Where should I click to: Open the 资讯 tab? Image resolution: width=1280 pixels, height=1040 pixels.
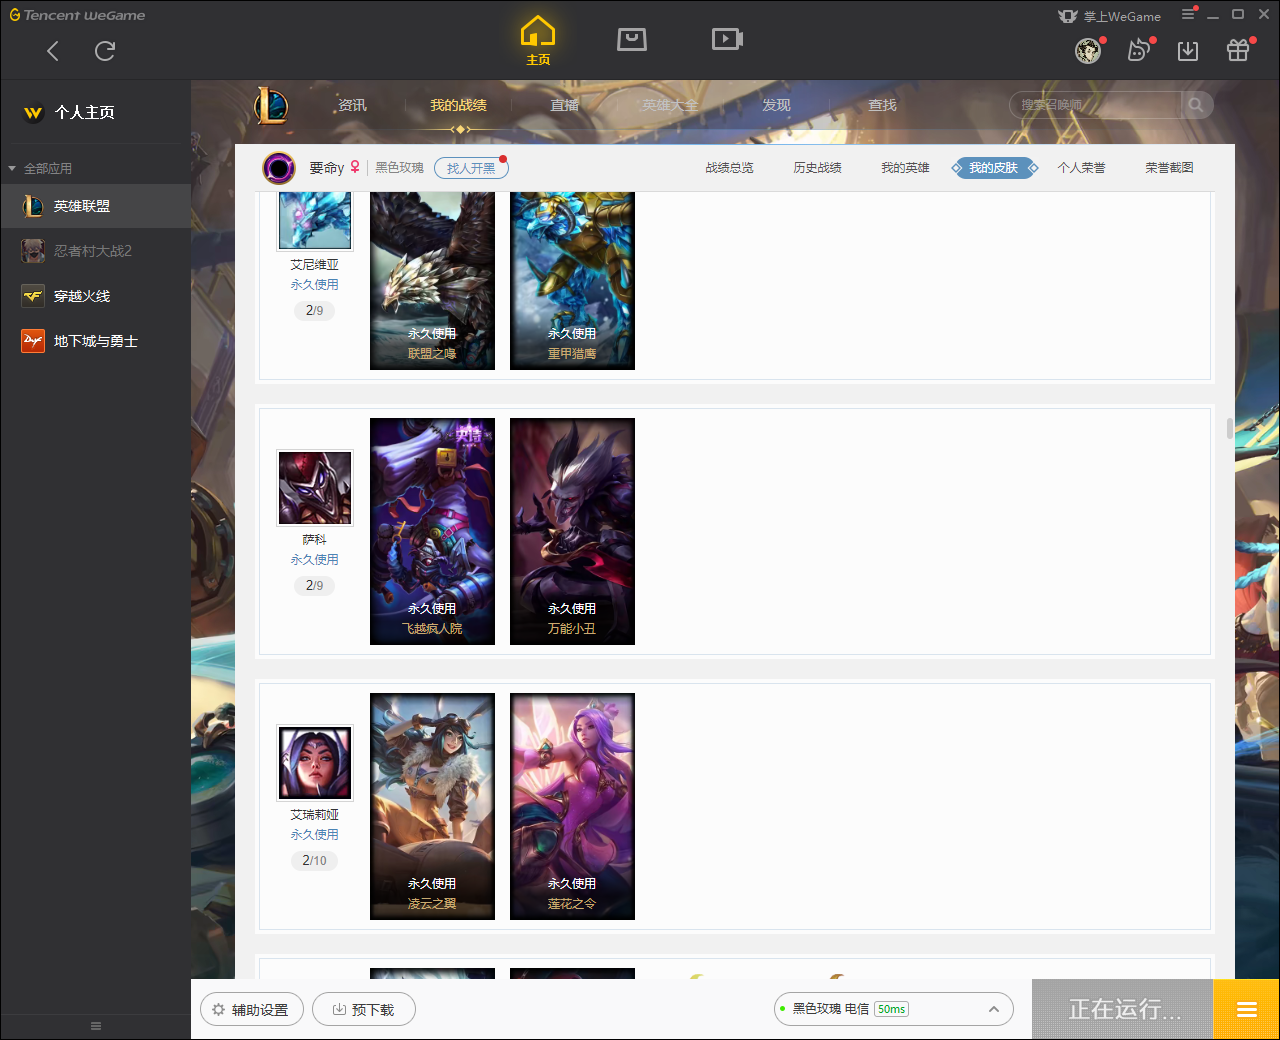coord(352,105)
